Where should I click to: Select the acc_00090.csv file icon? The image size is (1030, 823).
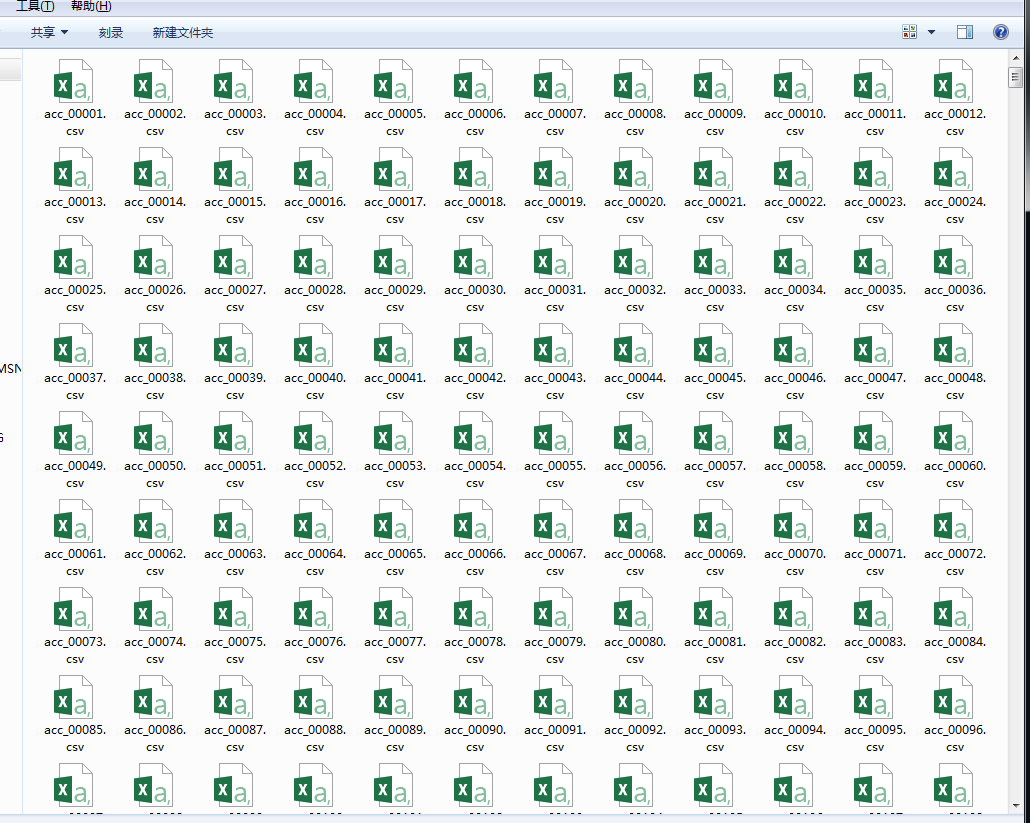point(474,697)
